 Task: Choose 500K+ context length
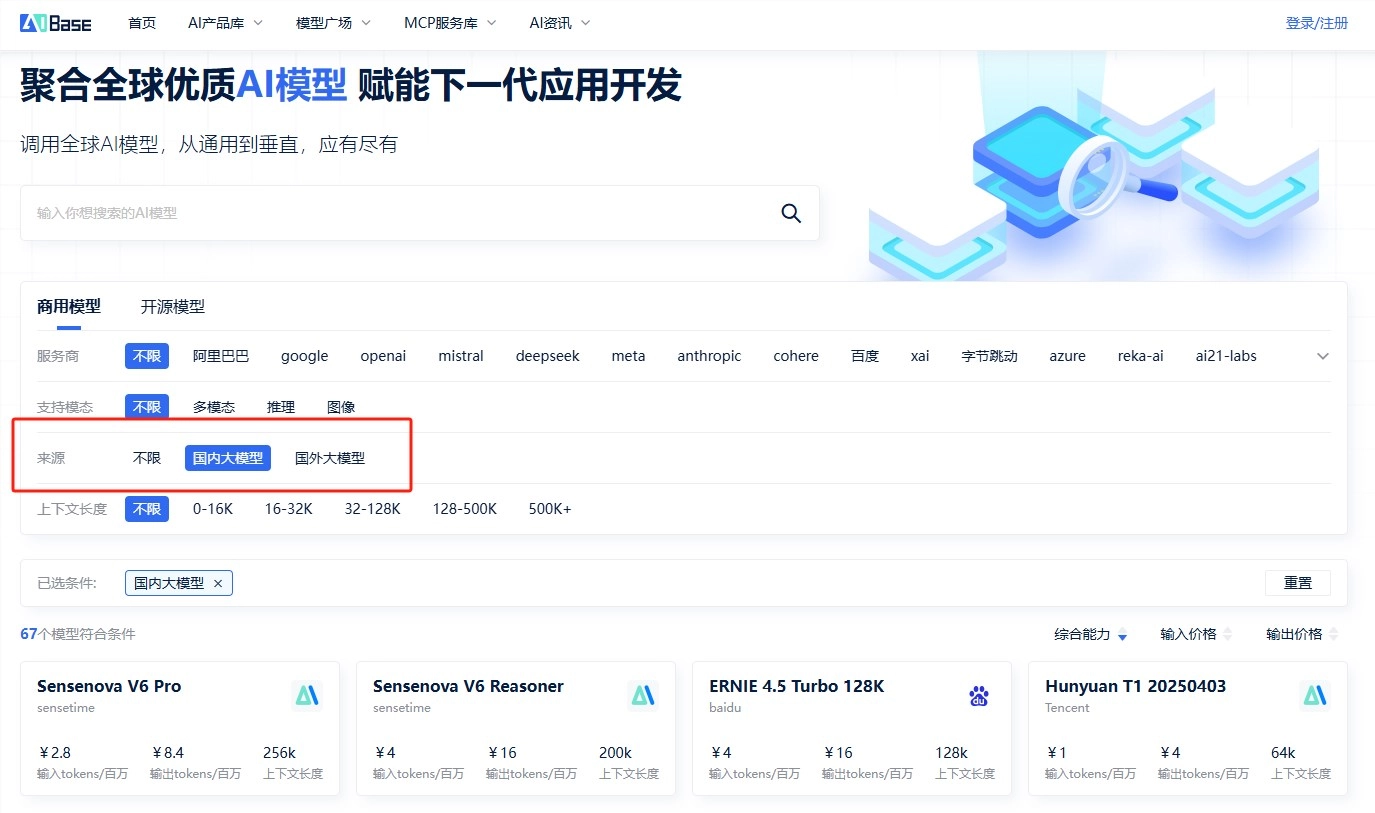pyautogui.click(x=550, y=509)
